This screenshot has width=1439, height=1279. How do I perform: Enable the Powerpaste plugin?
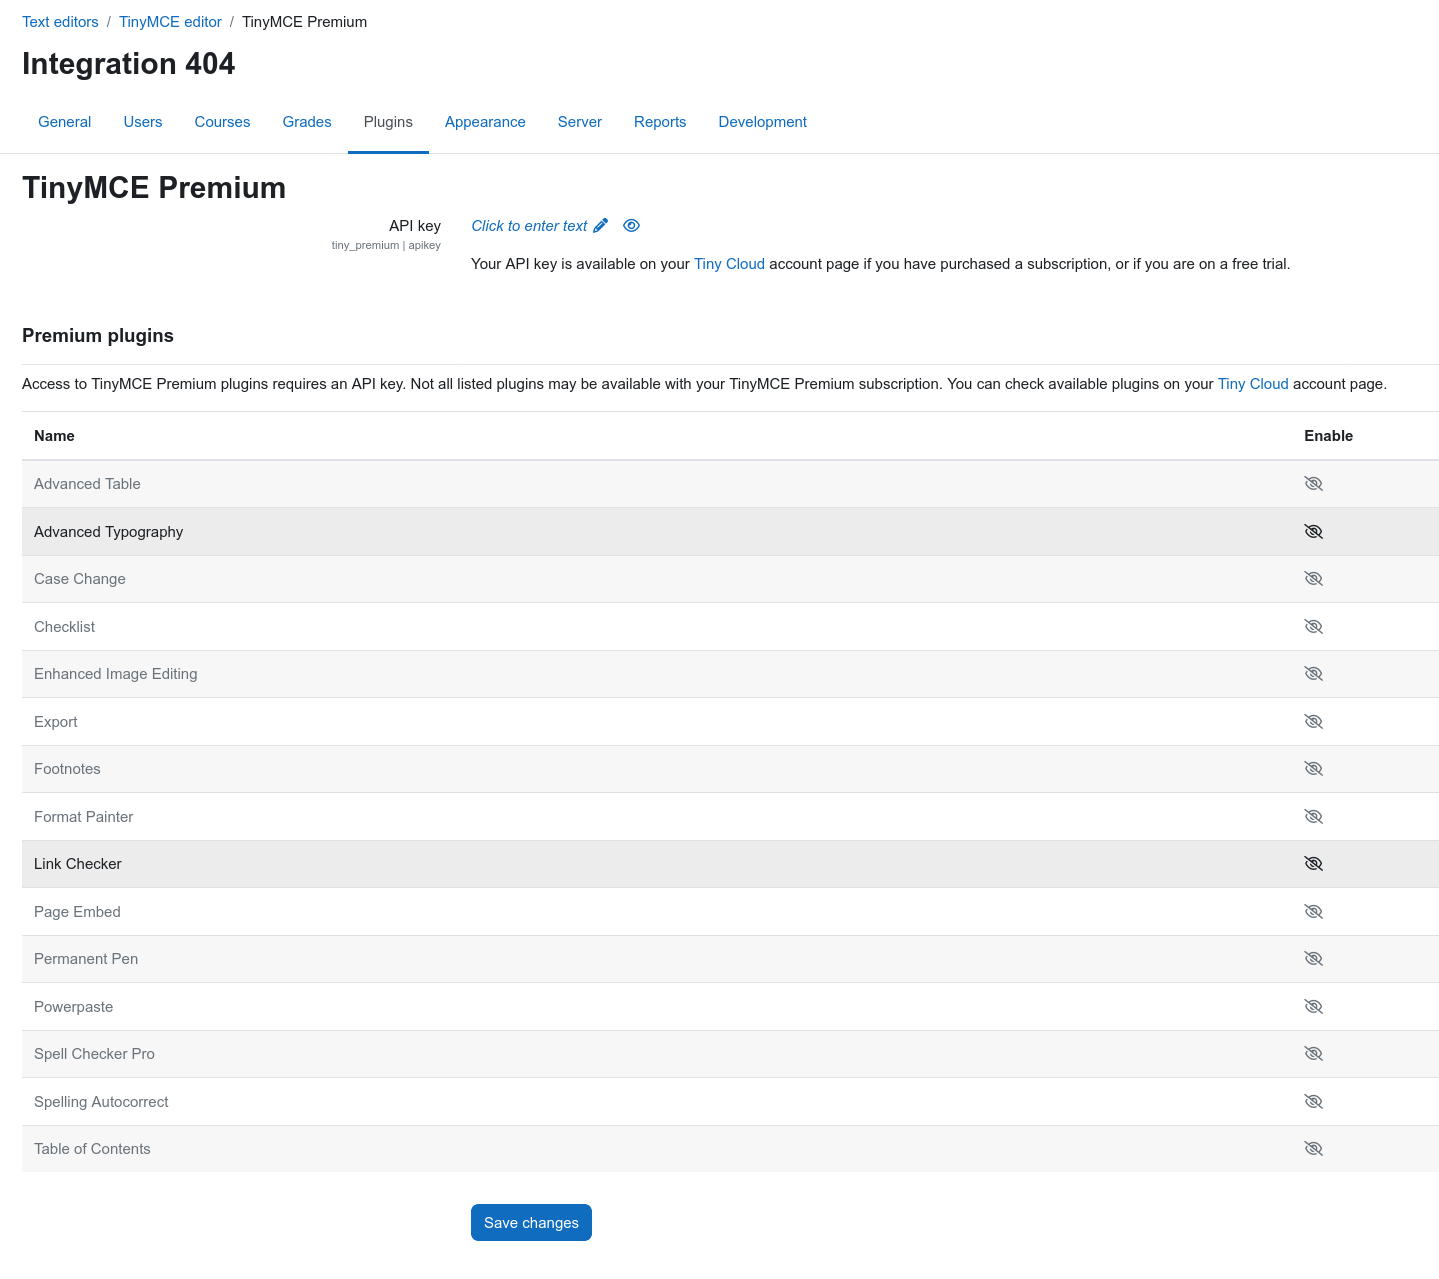click(1314, 1007)
